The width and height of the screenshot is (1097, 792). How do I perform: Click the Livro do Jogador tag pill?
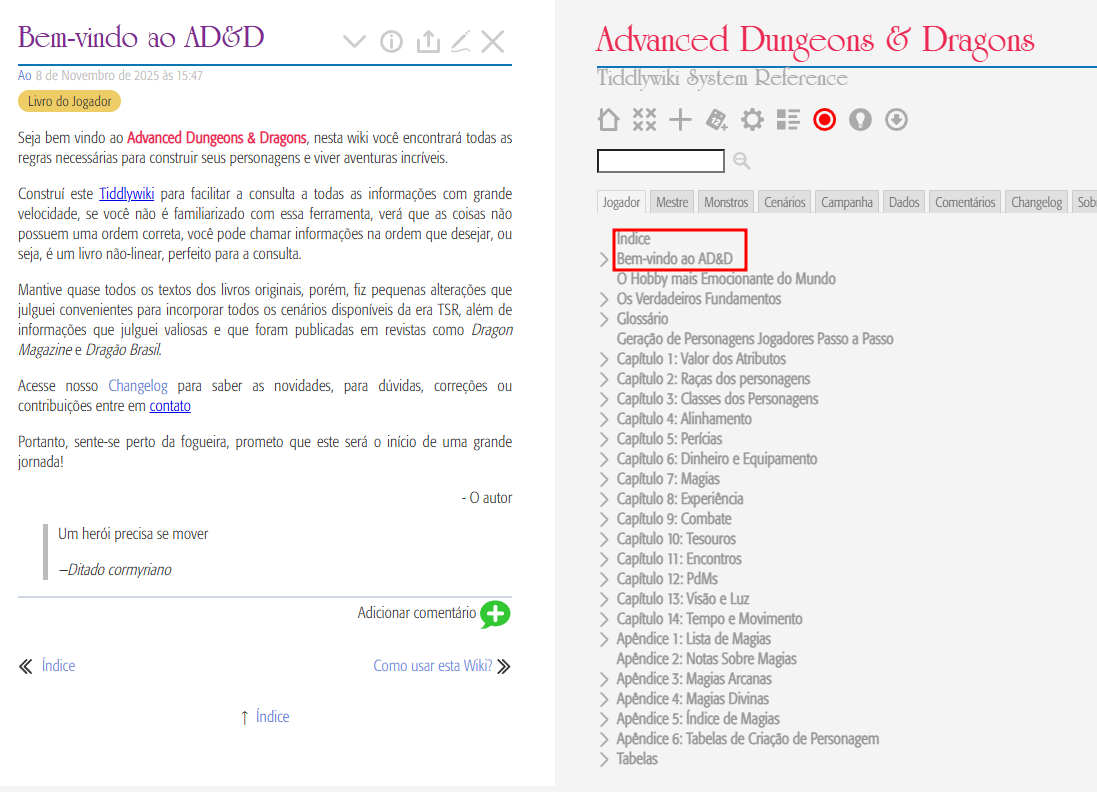[x=69, y=101]
